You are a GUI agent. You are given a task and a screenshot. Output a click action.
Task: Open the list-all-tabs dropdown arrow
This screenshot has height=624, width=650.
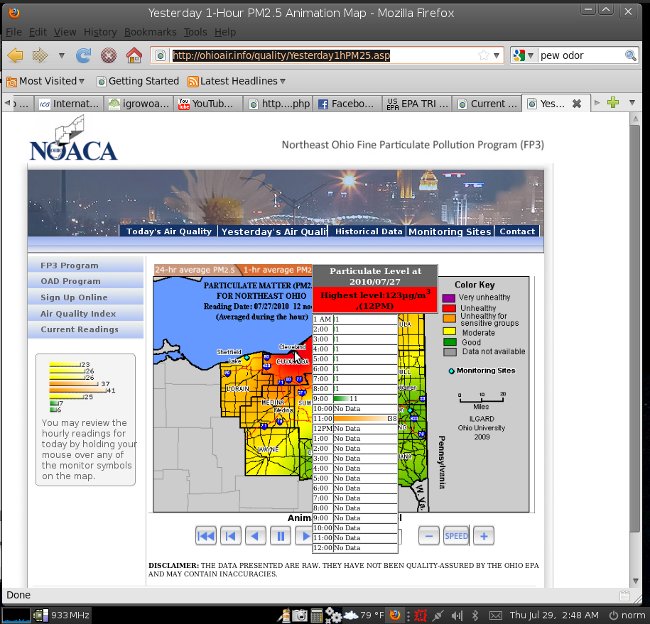[x=632, y=103]
